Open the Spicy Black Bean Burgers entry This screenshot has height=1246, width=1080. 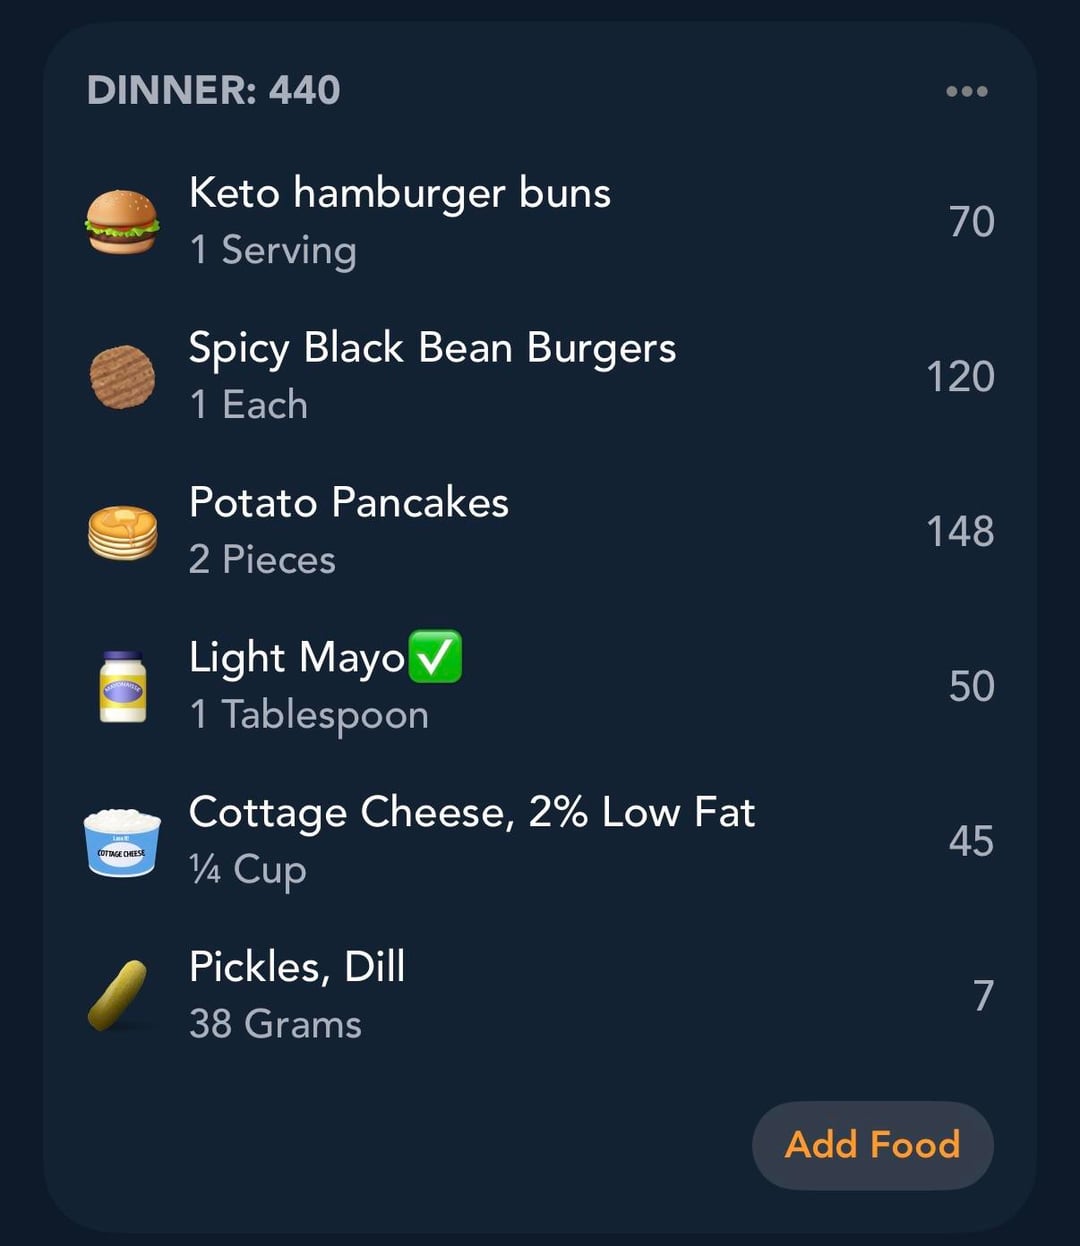pos(432,348)
